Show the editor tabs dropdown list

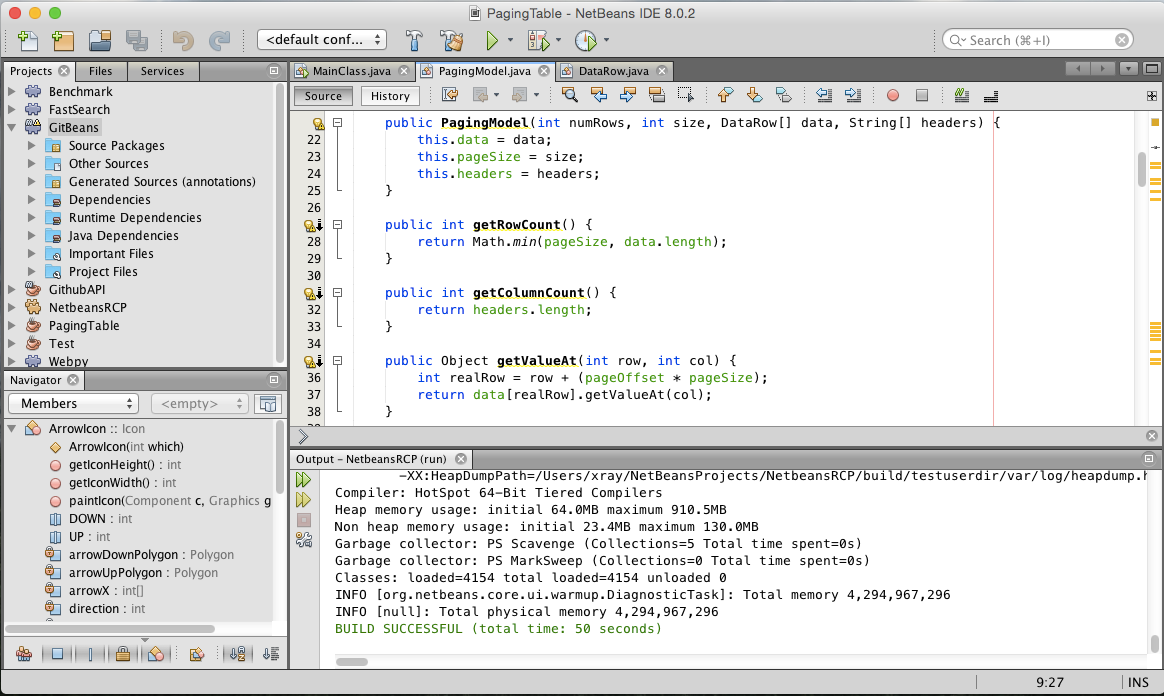[1128, 68]
